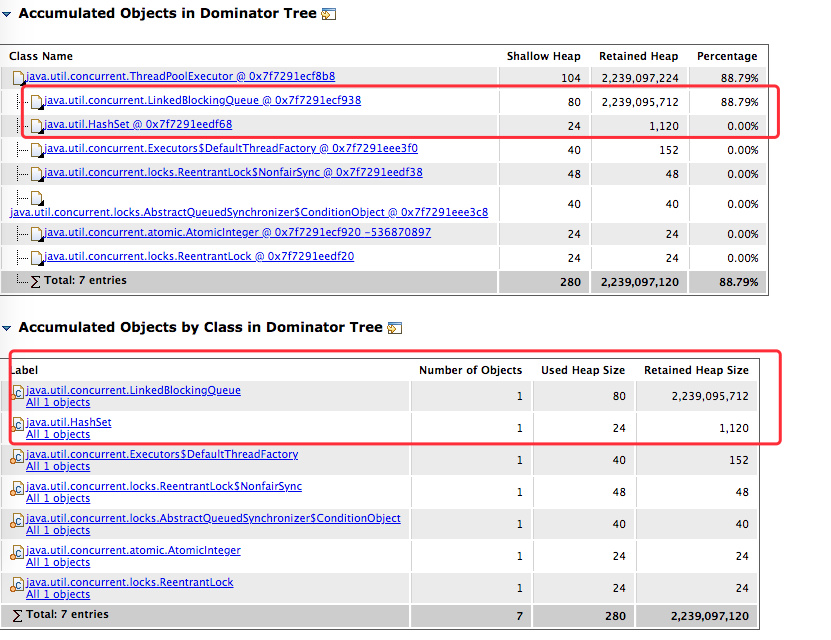Open AtomicInteger @ 0x7f7291ecf920 object link
This screenshot has width=831, height=640.
pos(238,232)
